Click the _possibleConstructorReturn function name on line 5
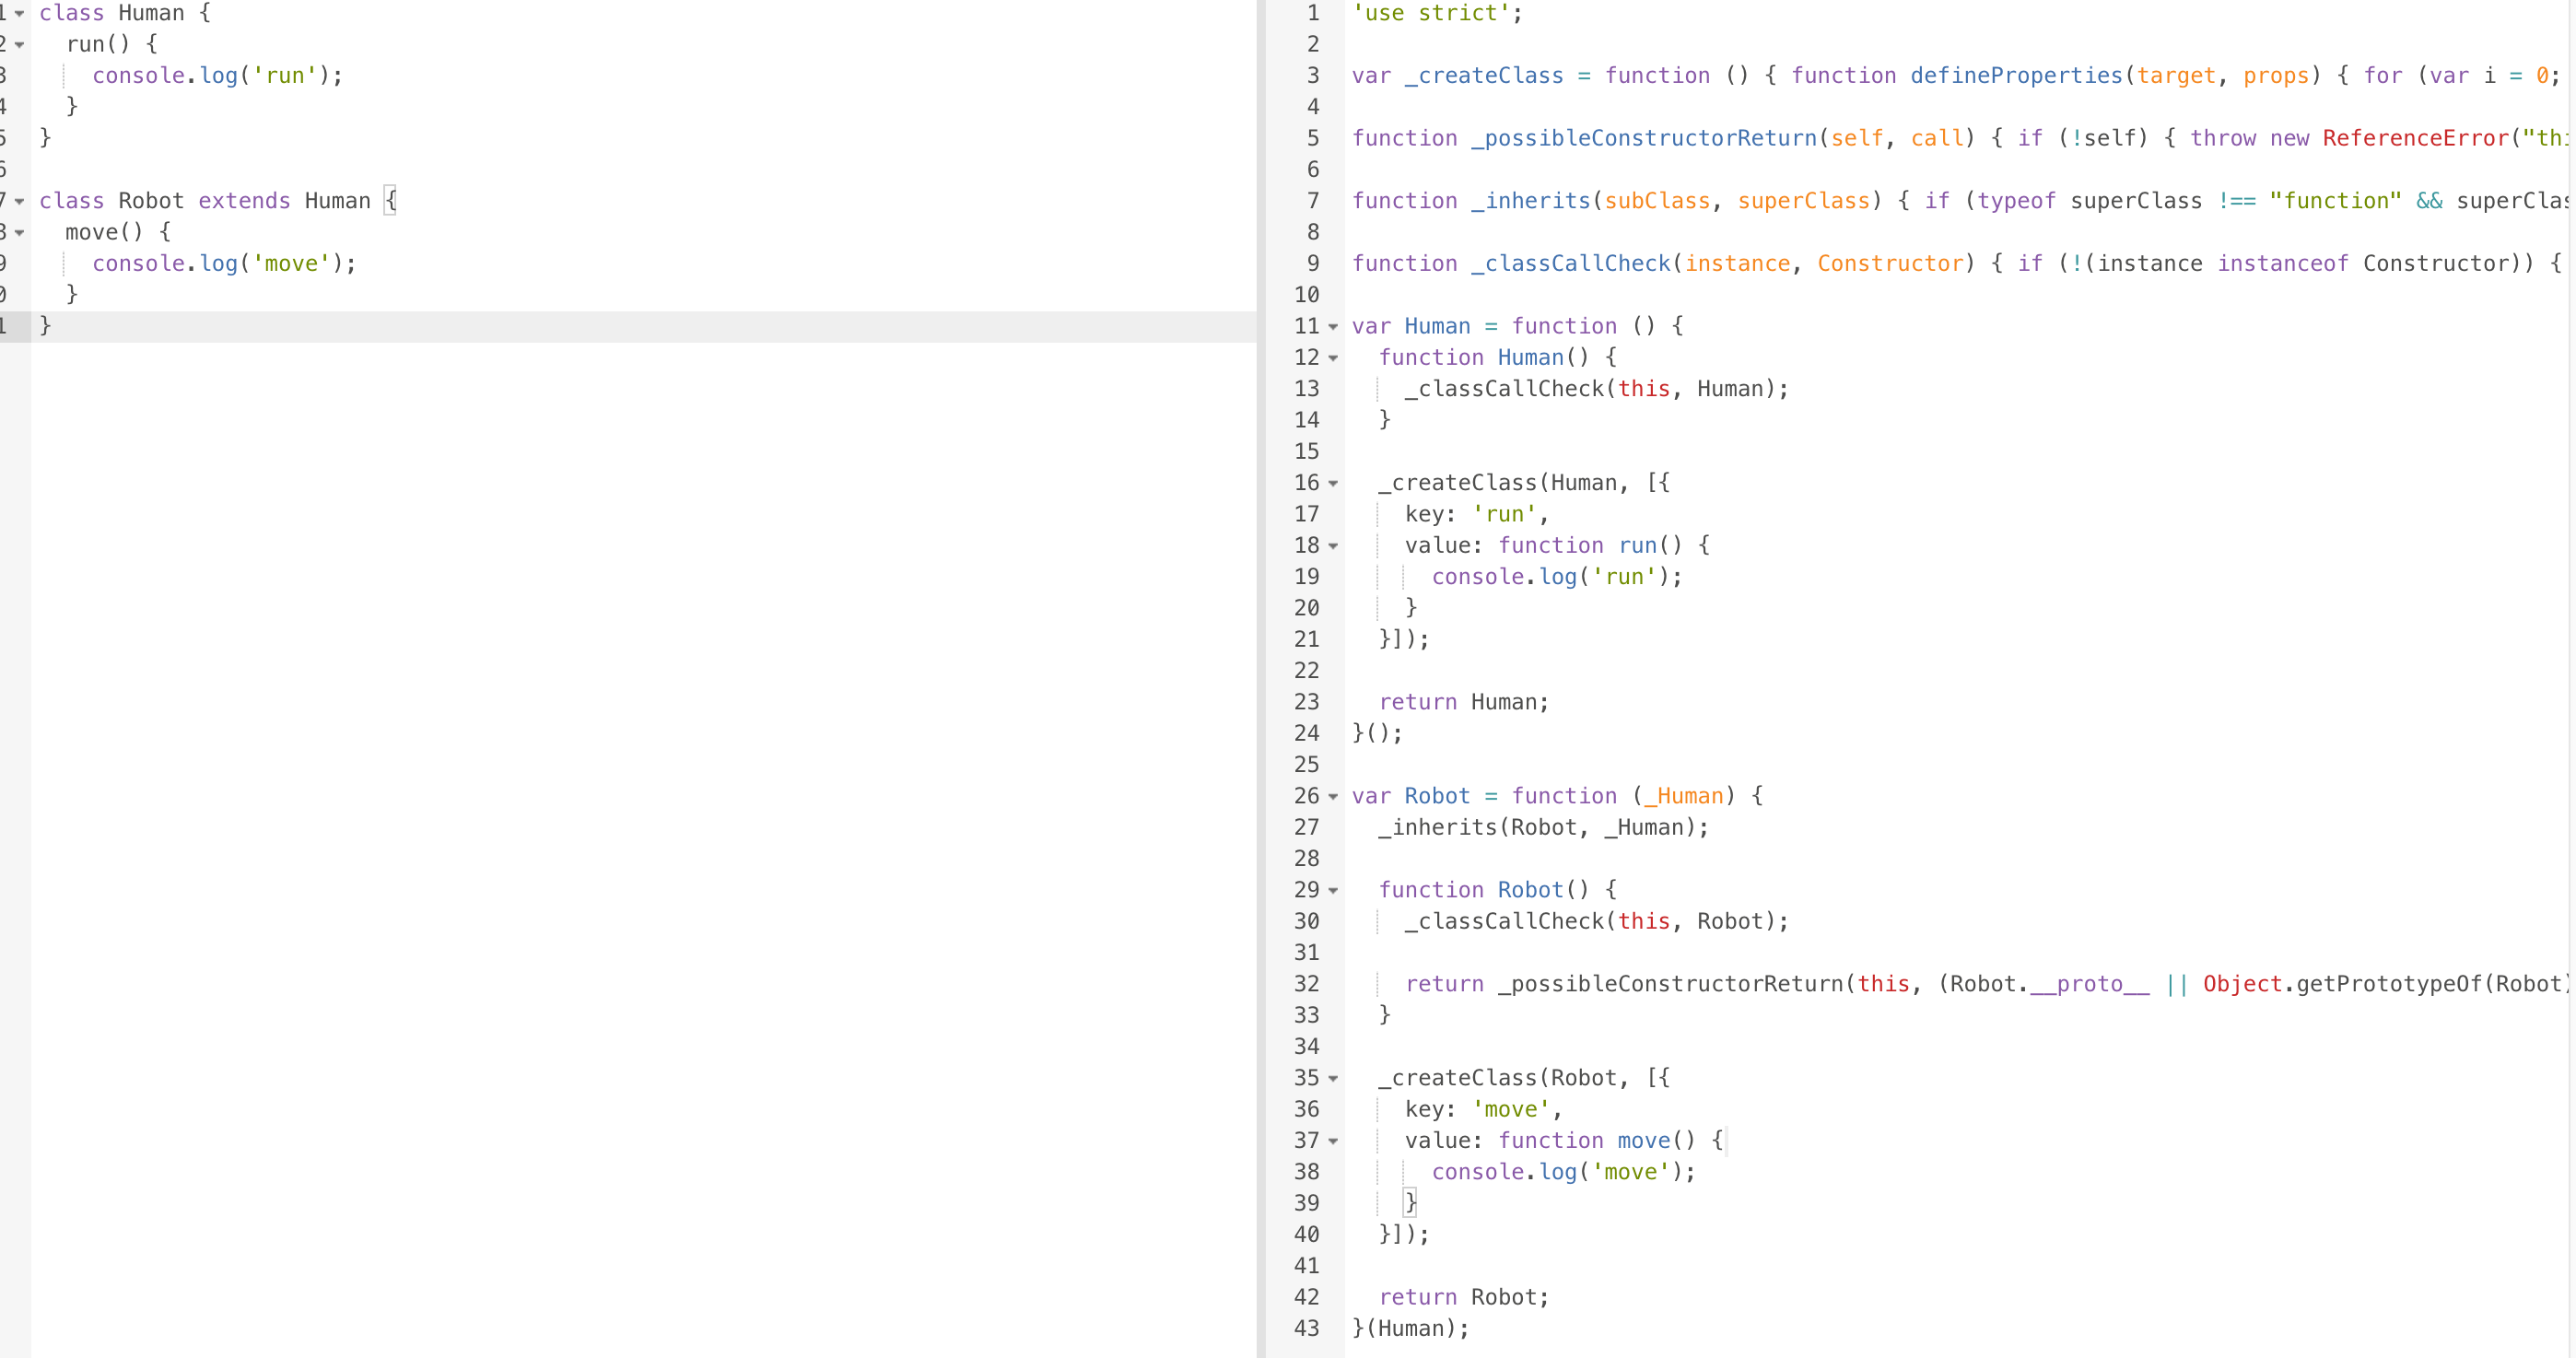This screenshot has height=1358, width=2576. tap(1643, 138)
